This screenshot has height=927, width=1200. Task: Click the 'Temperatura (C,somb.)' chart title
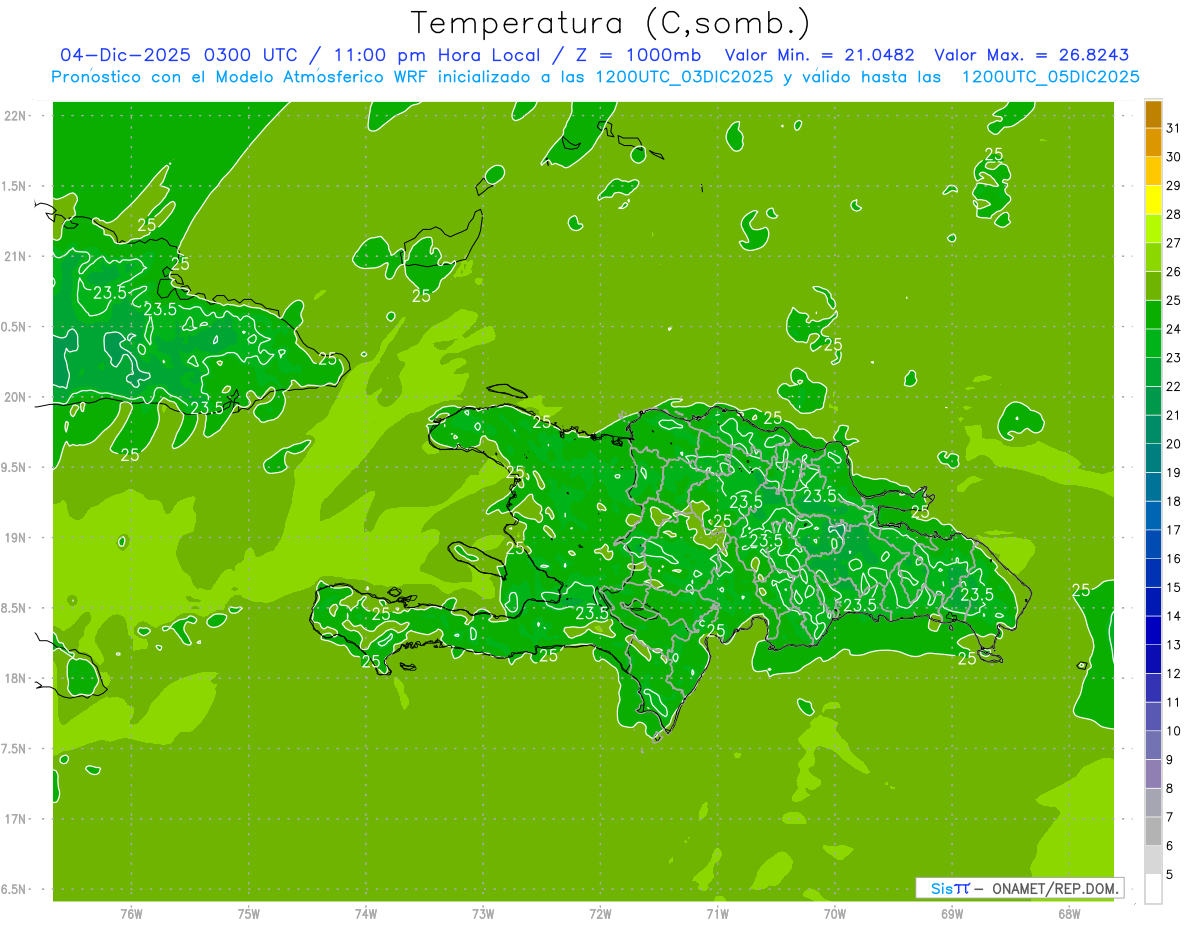611,24
